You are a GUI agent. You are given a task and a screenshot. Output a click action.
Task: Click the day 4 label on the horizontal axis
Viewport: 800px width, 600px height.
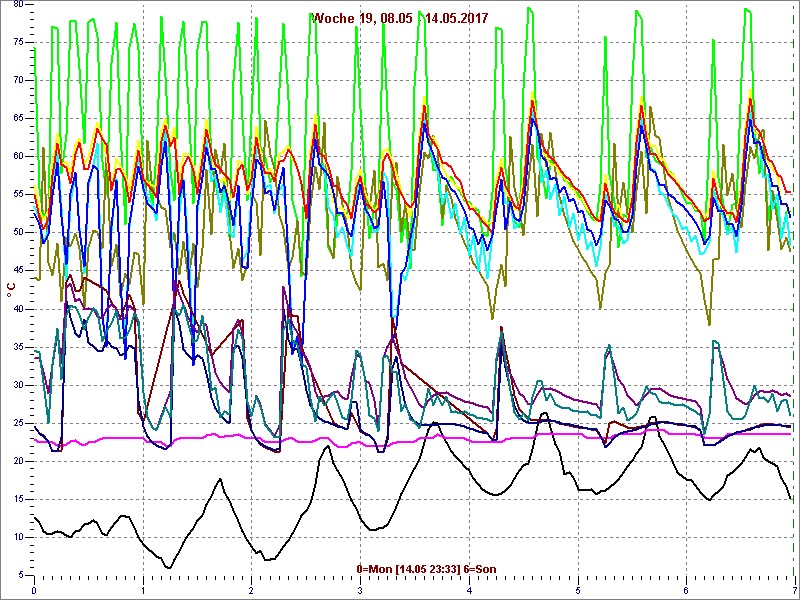click(469, 591)
